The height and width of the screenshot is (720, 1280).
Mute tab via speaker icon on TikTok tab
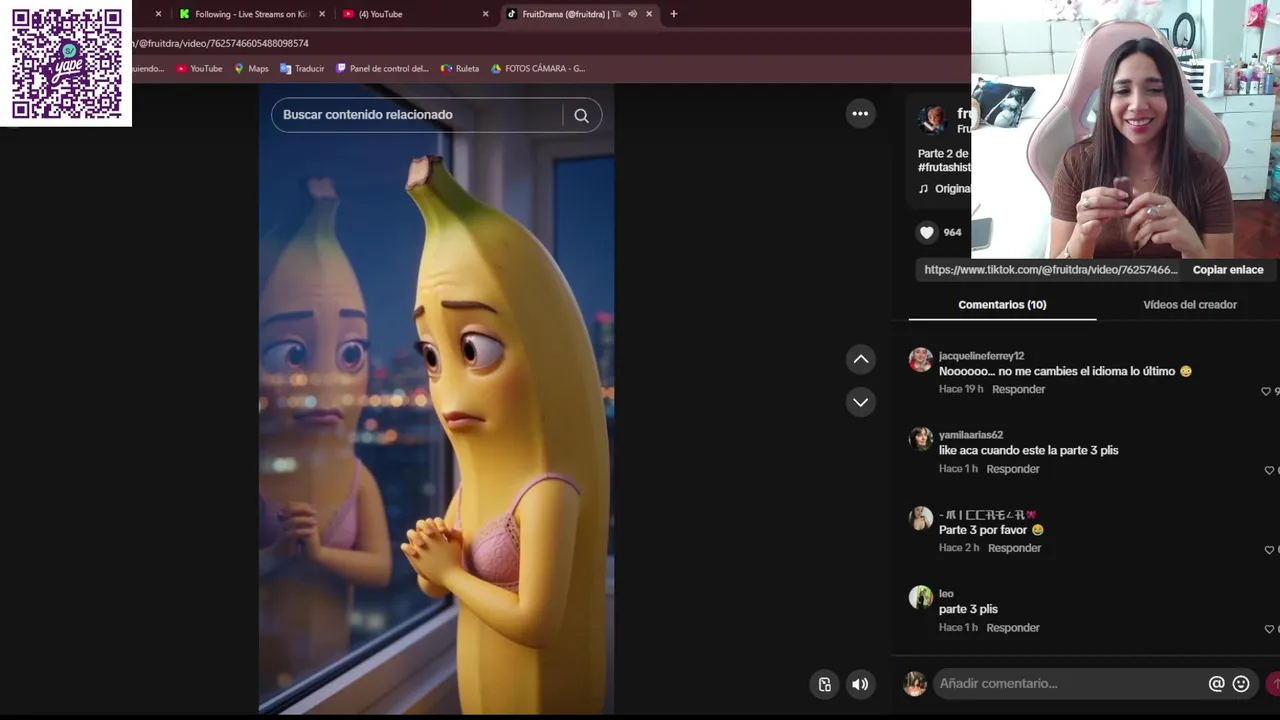click(632, 14)
